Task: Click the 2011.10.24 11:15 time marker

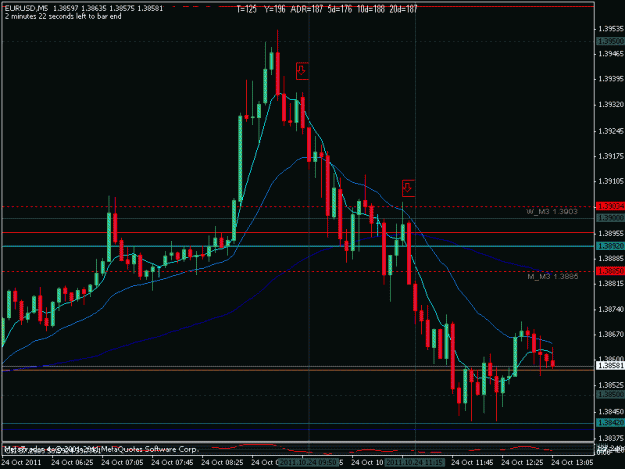Action: tap(415, 463)
